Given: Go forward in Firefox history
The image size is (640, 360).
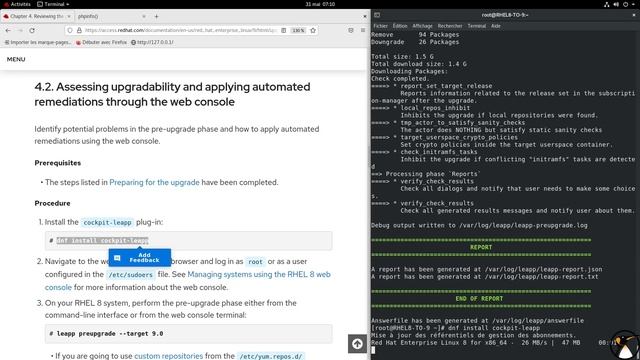Looking at the screenshot, I should click(x=20, y=31).
